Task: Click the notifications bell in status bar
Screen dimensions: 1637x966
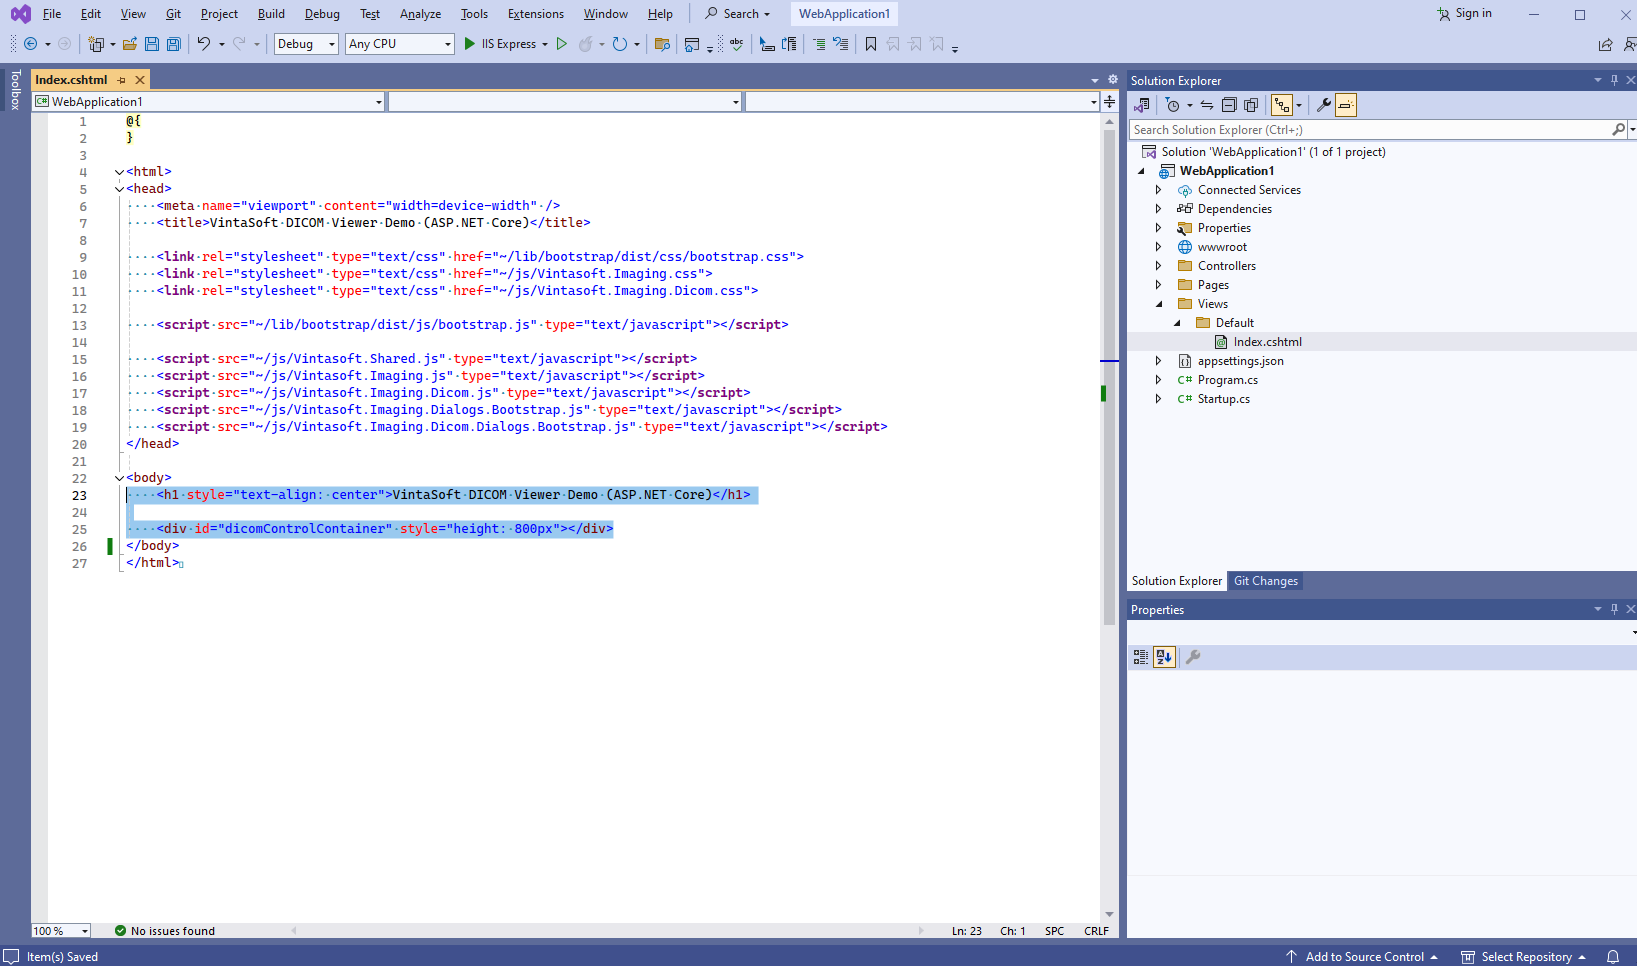Action: click(x=1612, y=957)
